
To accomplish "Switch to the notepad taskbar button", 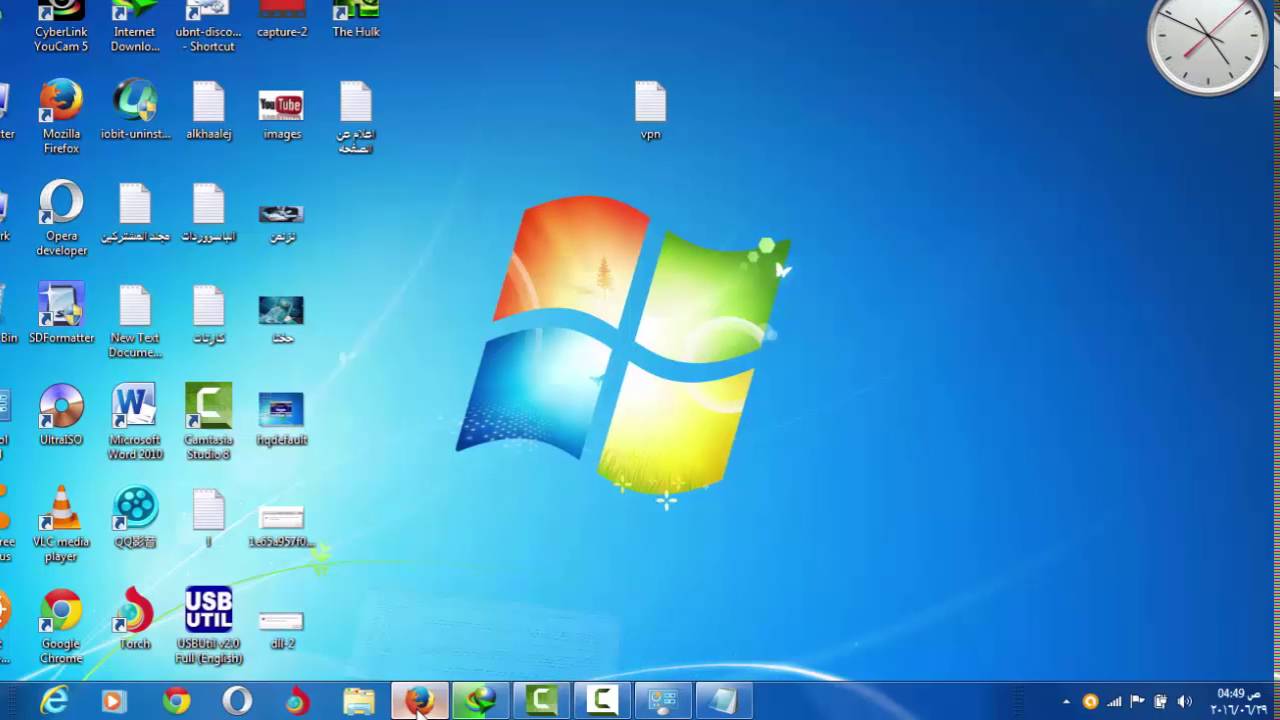I will pyautogui.click(x=724, y=701).
